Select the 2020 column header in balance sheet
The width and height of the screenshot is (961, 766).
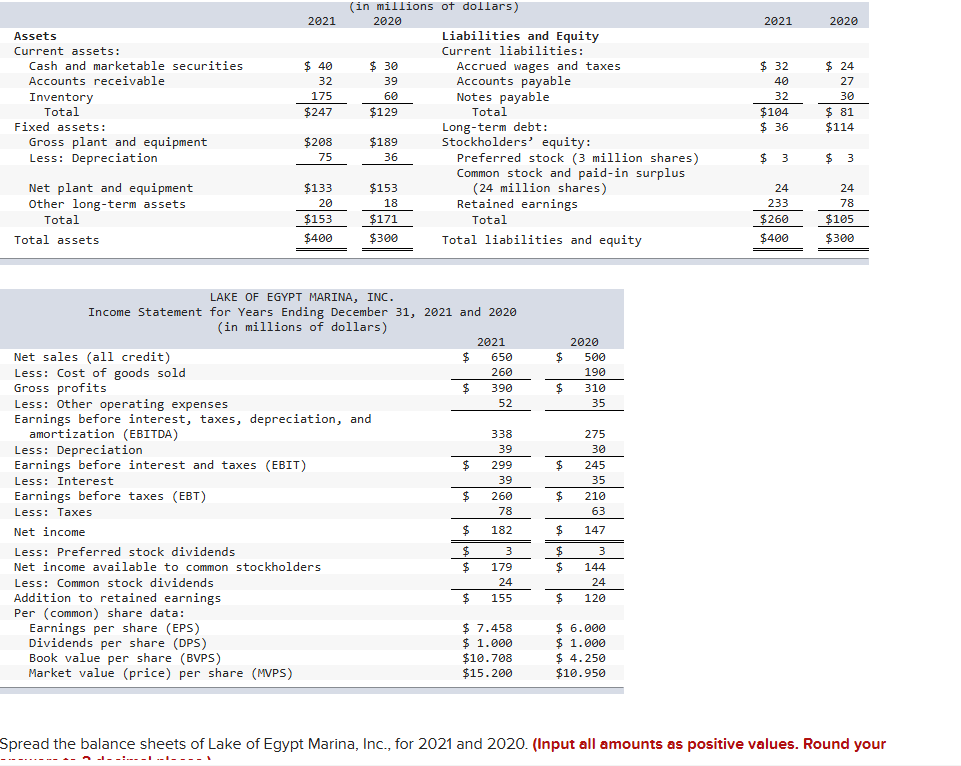click(387, 20)
